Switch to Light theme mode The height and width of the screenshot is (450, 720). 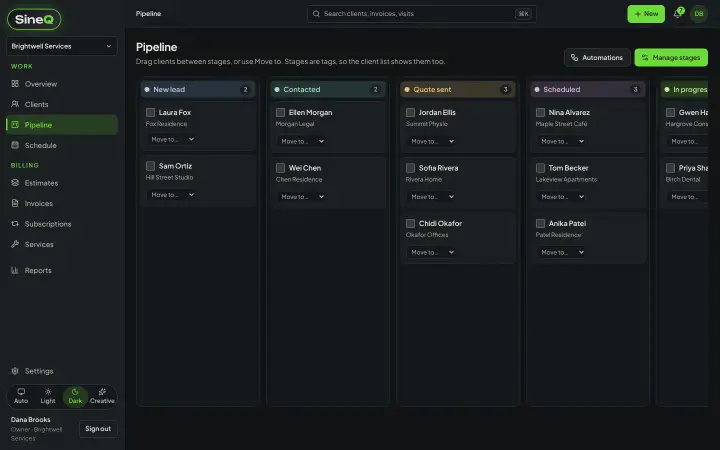[48, 396]
